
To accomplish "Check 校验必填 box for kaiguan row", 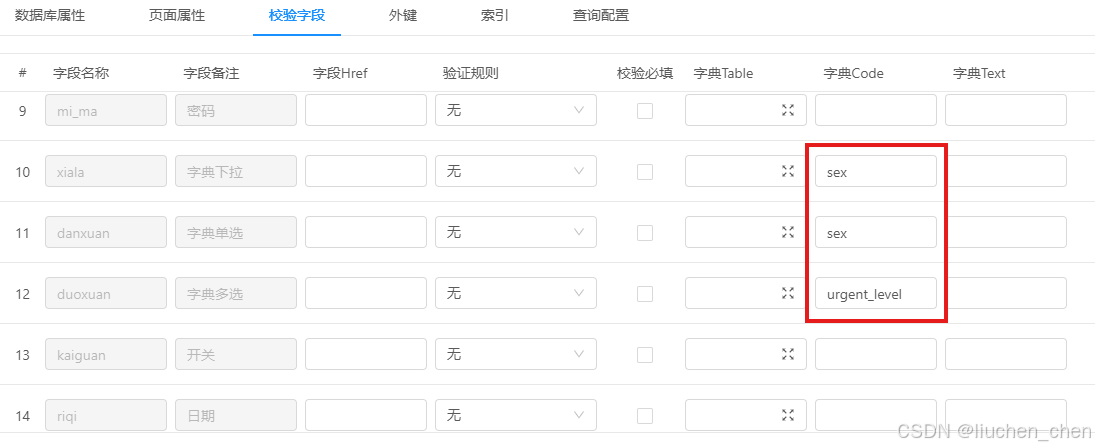I will (x=645, y=354).
